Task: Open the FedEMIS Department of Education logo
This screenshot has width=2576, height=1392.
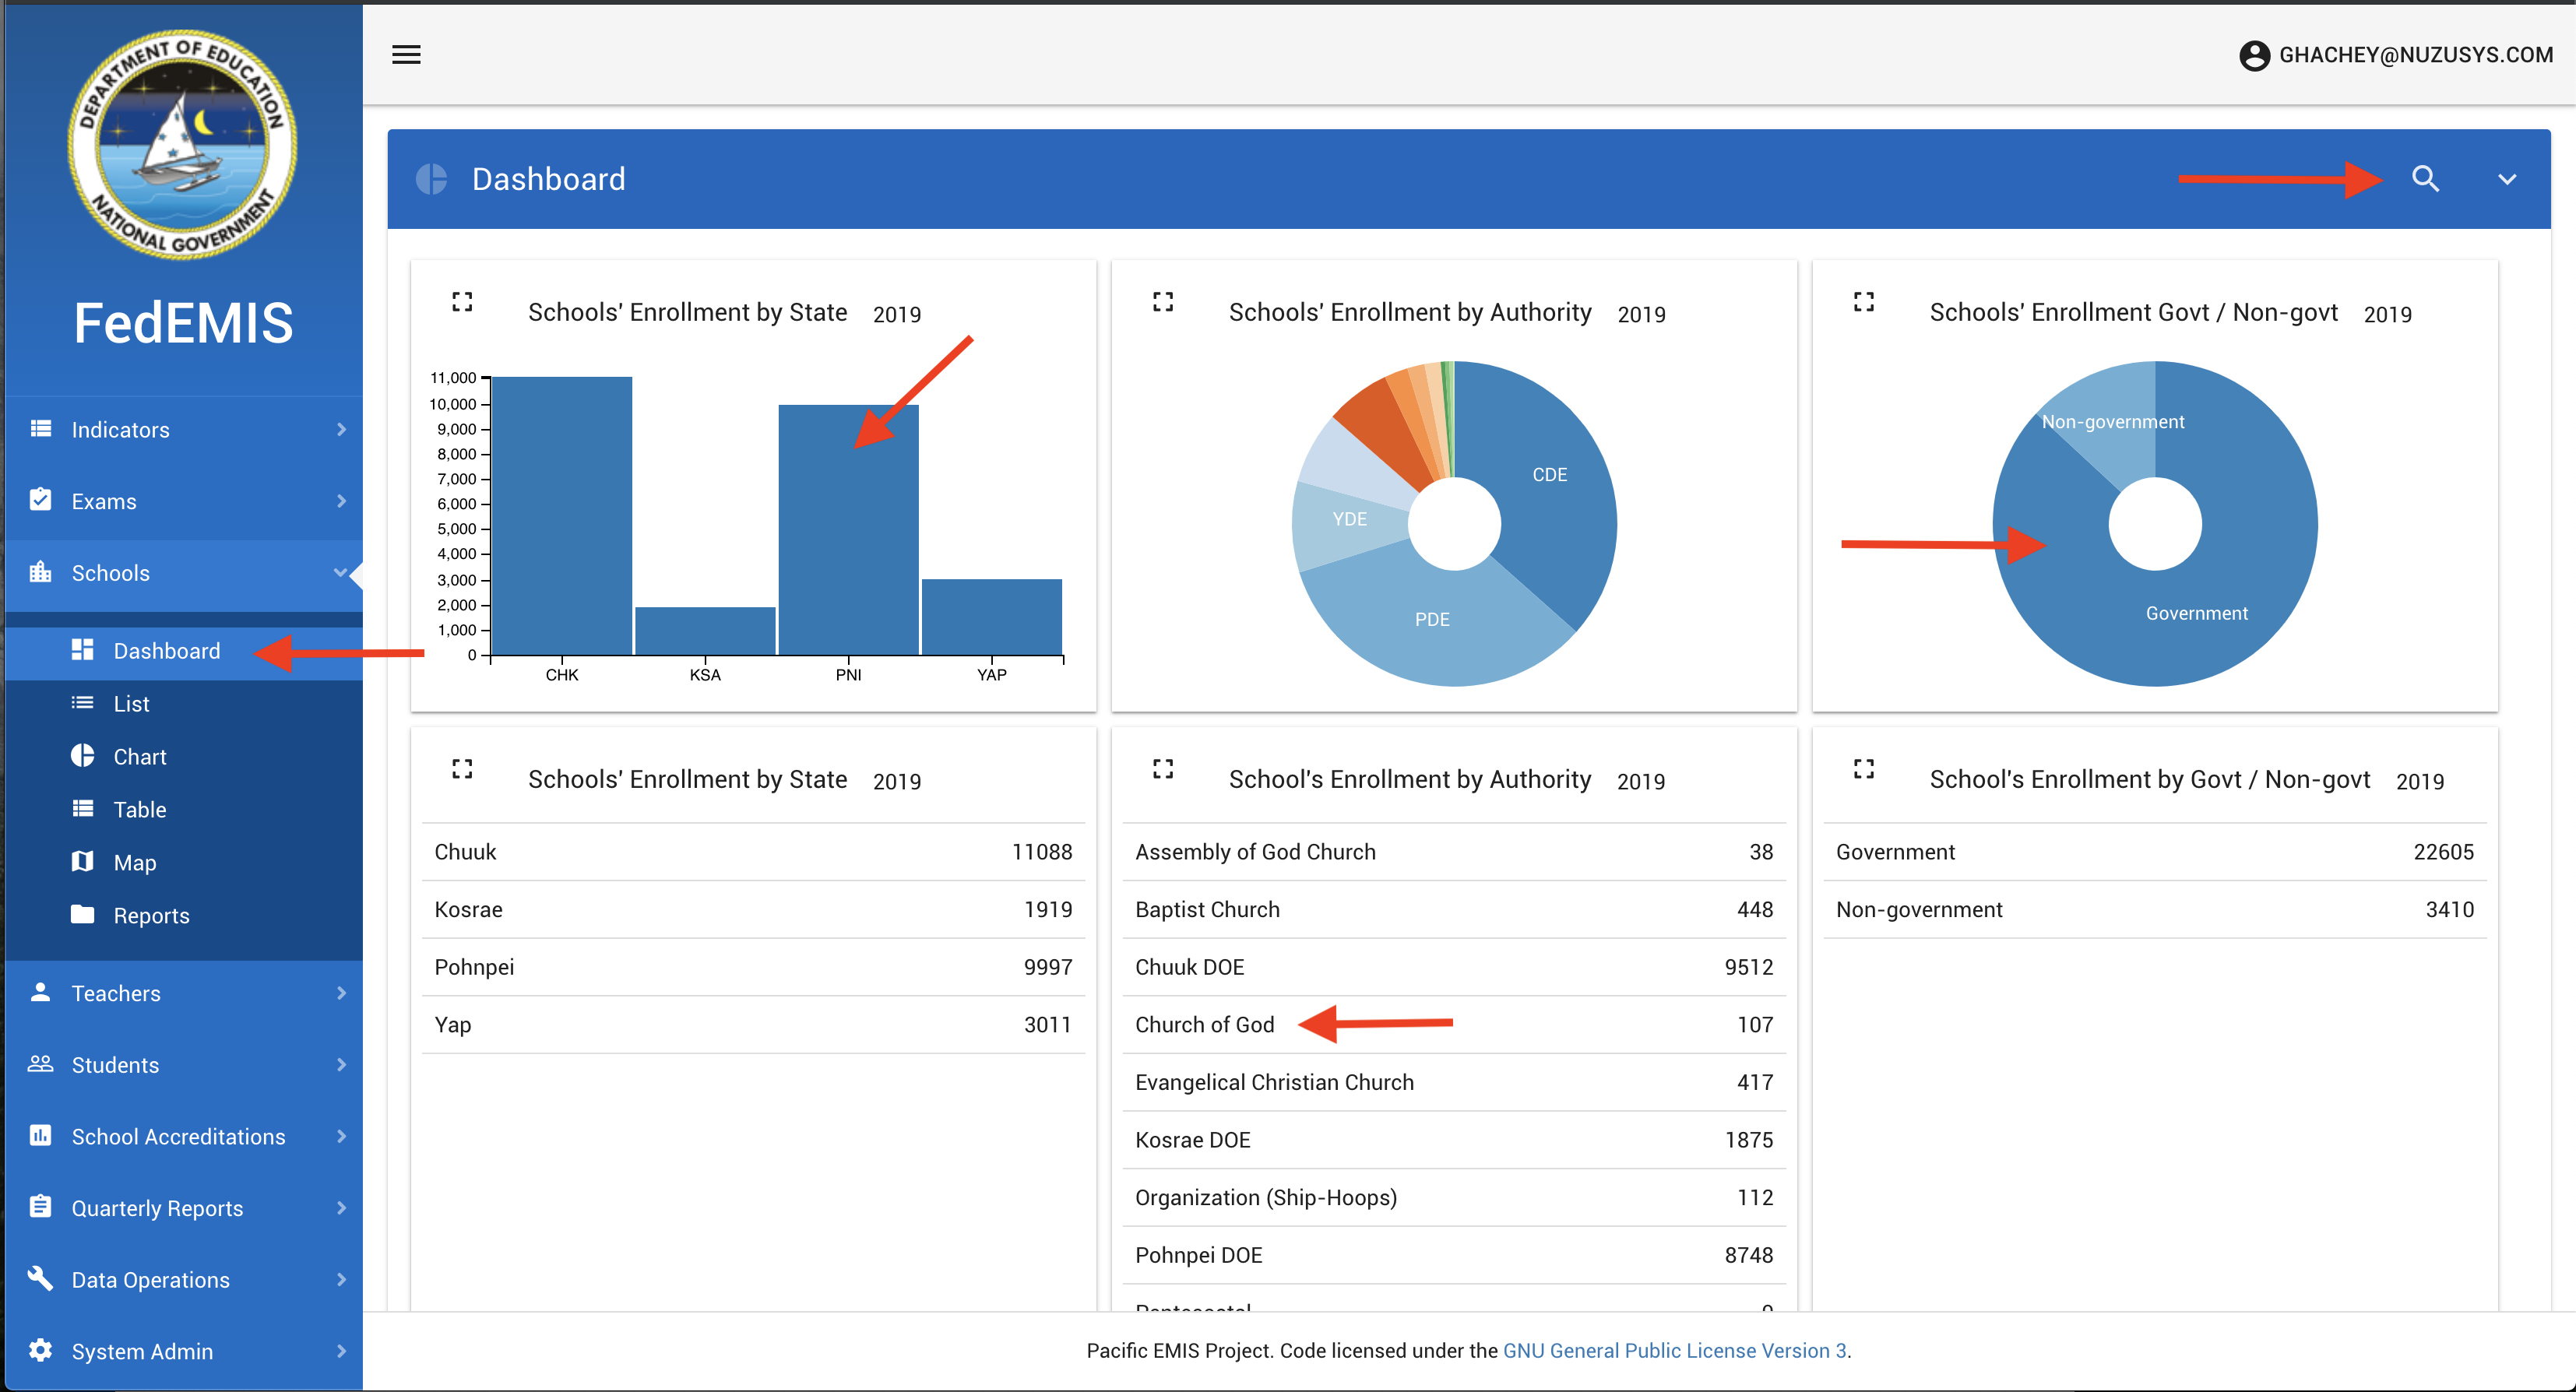Action: pyautogui.click(x=182, y=145)
